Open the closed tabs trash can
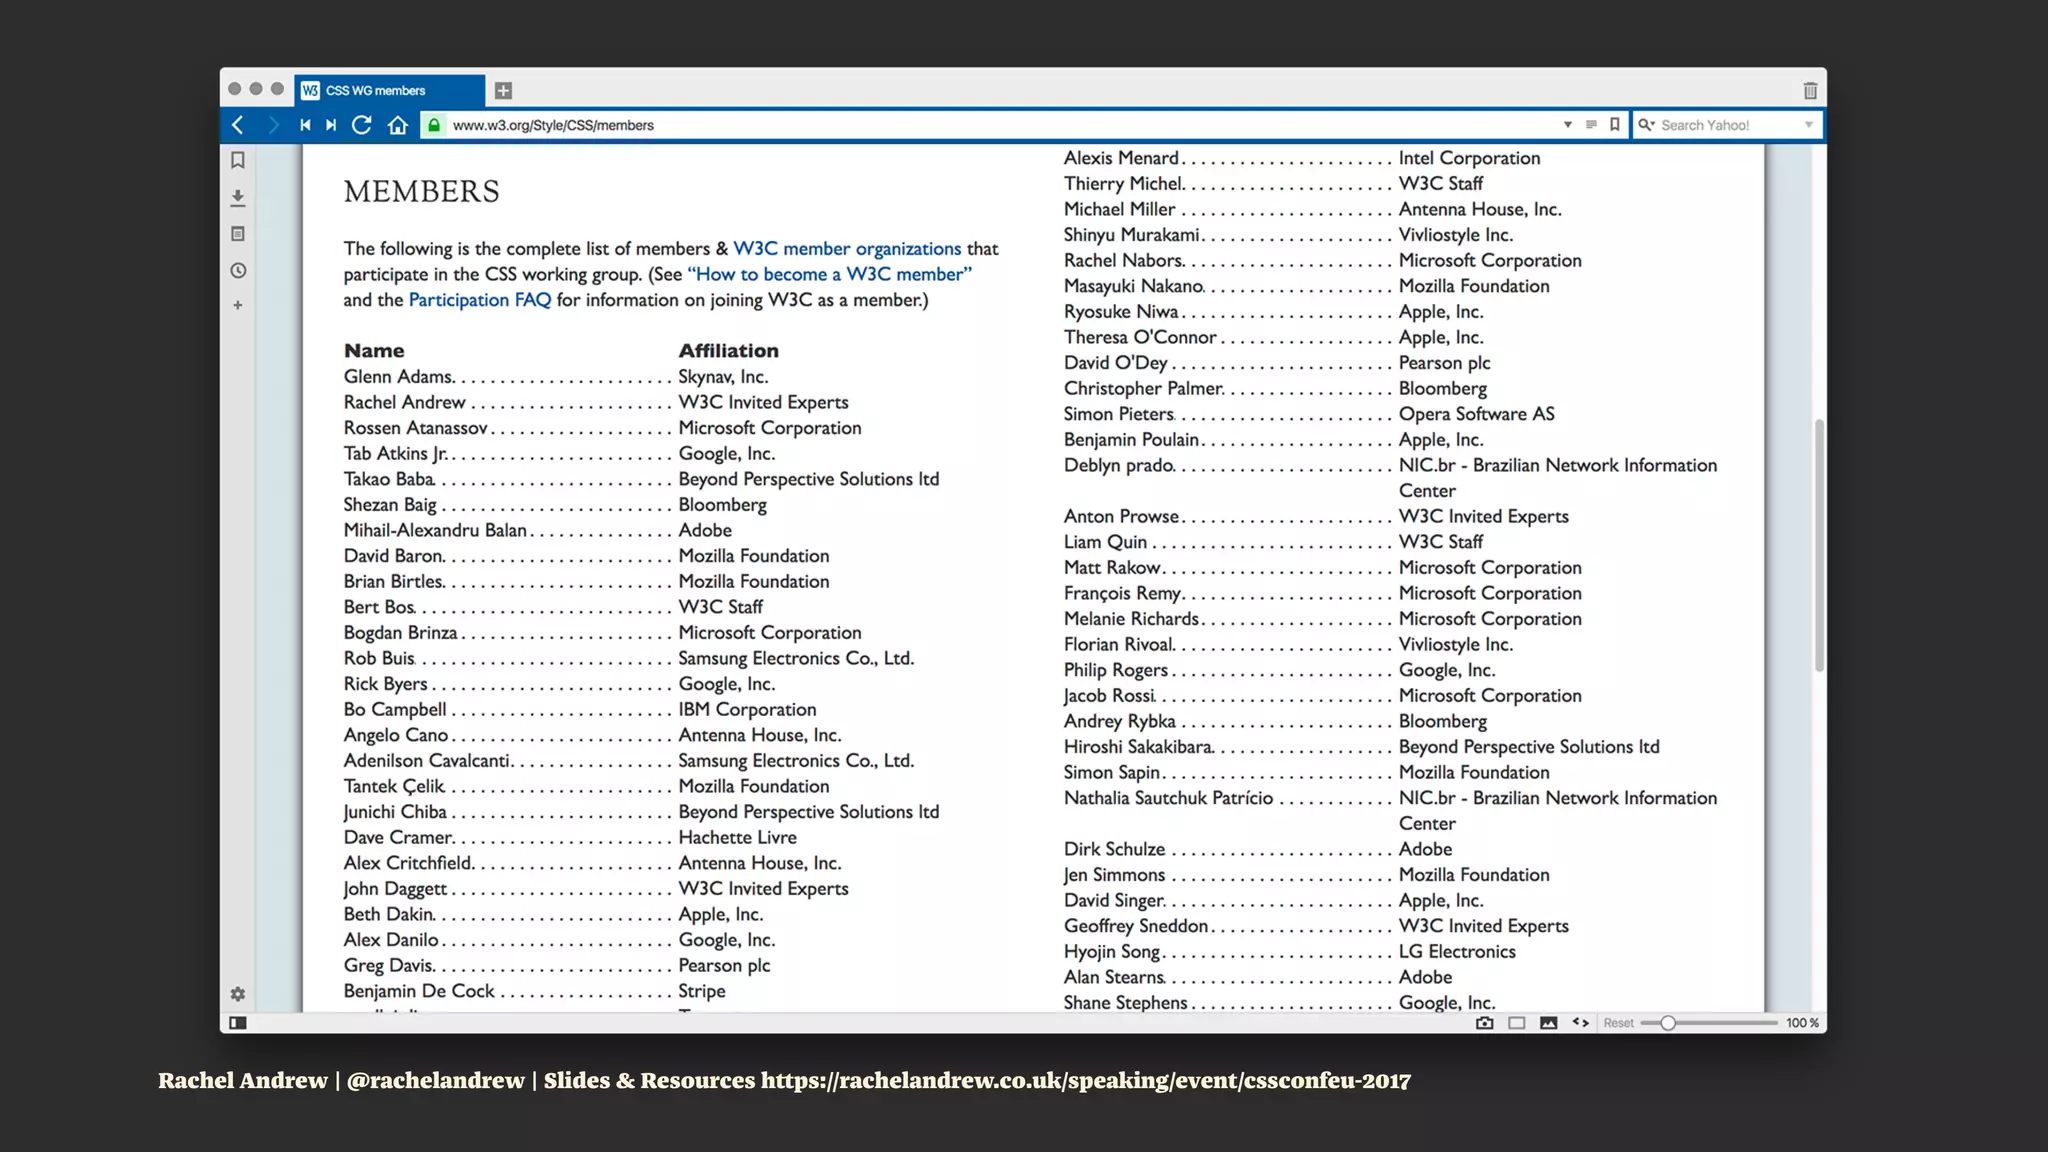The width and height of the screenshot is (2048, 1152). [x=1810, y=91]
